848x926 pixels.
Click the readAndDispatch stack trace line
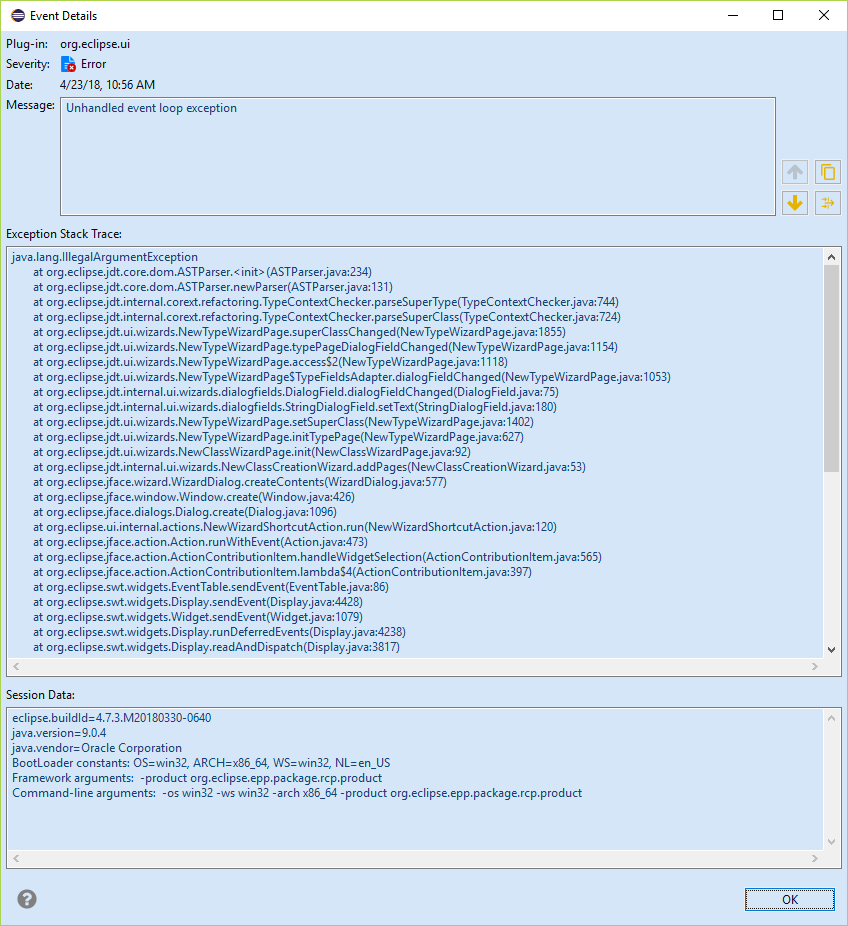217,647
